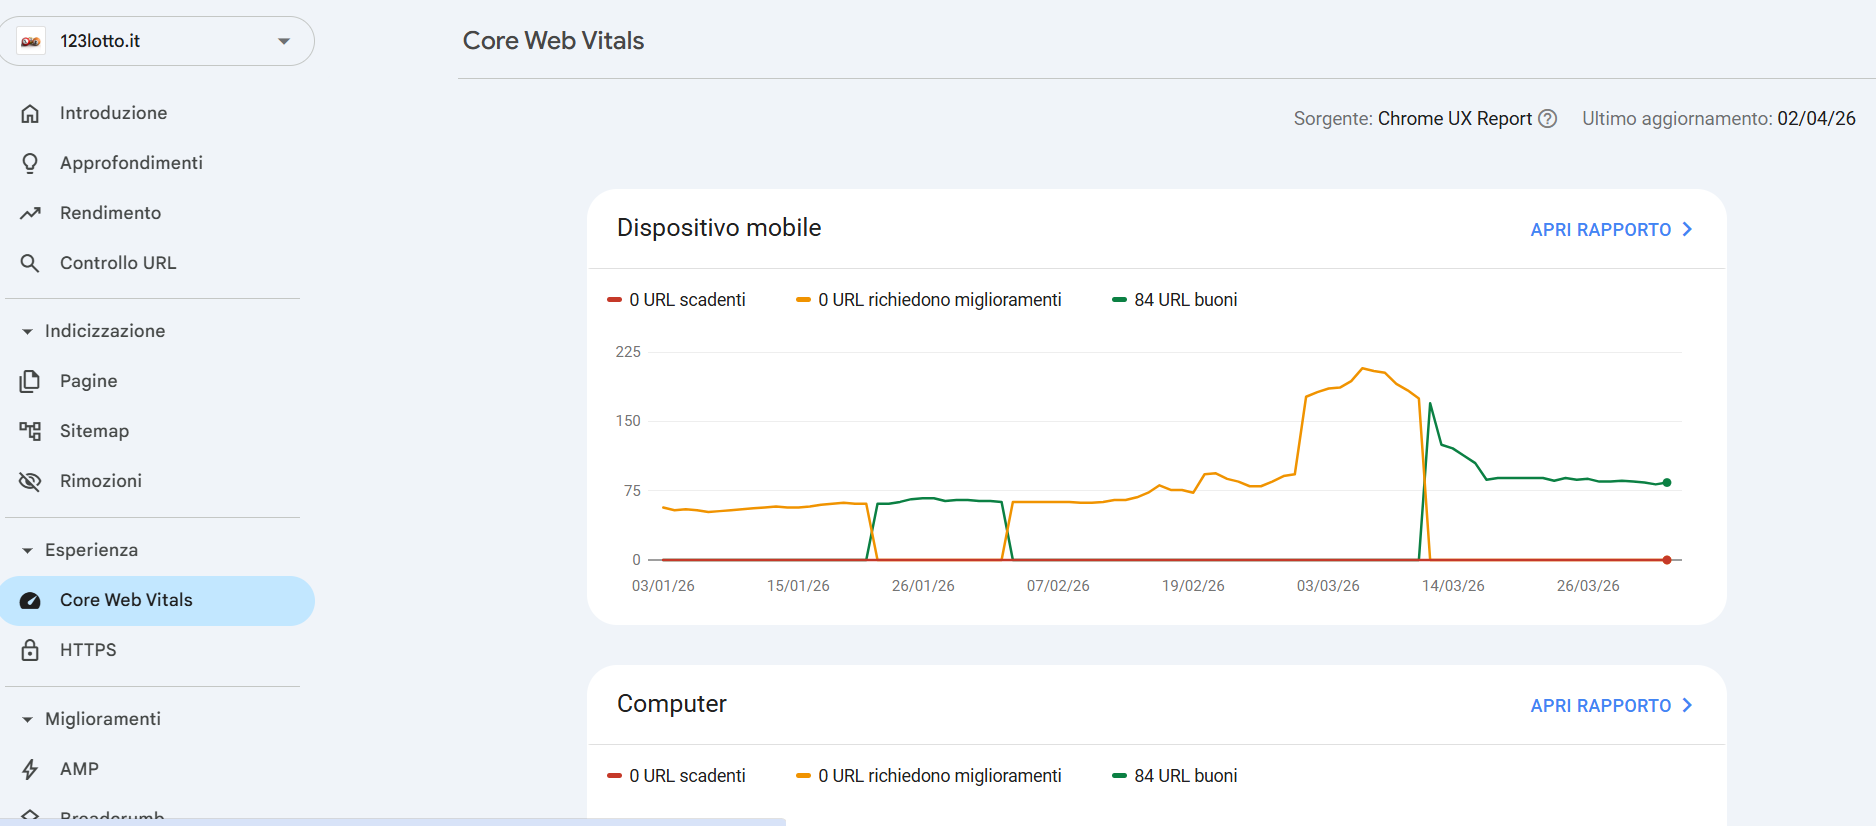Click the help icon next to Chrome UX Report
Screen dimensions: 1876x826
pyautogui.click(x=1547, y=119)
